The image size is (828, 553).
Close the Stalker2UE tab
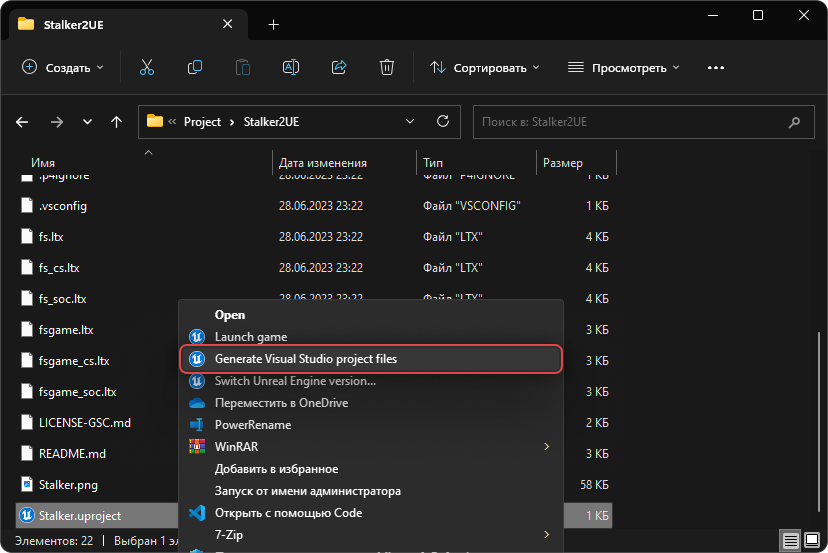pyautogui.click(x=228, y=24)
